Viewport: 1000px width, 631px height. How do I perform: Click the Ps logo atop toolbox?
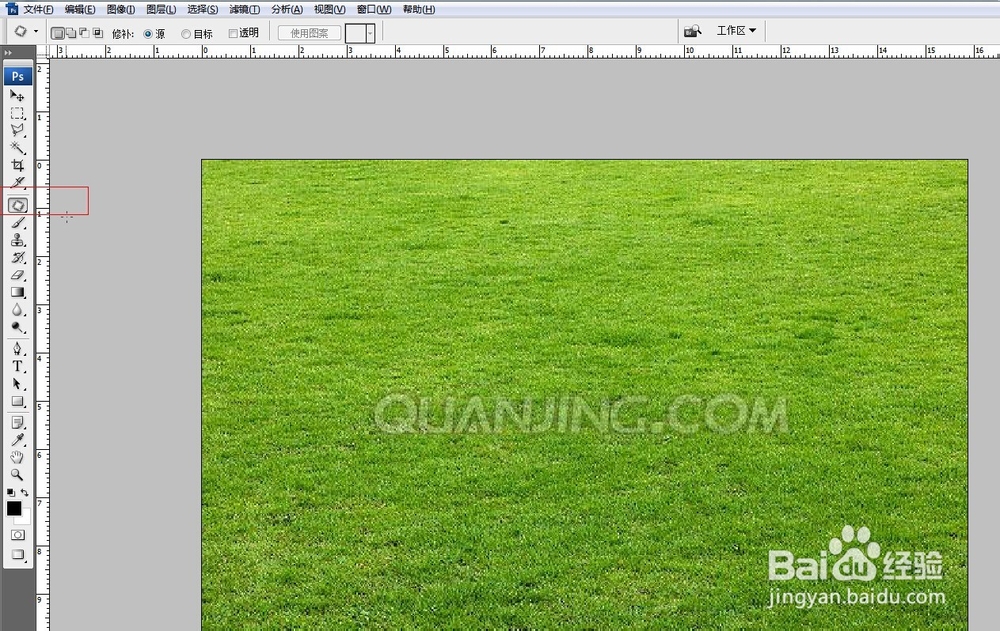click(17, 77)
